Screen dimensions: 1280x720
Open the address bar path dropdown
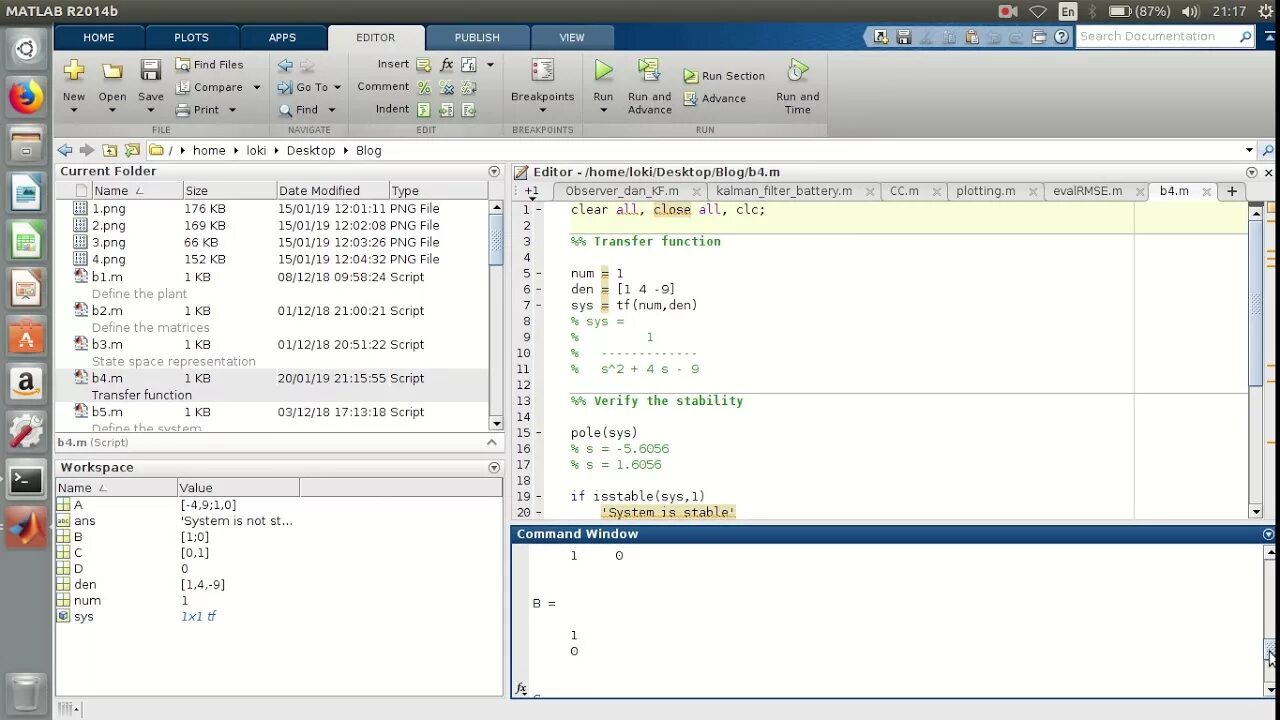1249,150
